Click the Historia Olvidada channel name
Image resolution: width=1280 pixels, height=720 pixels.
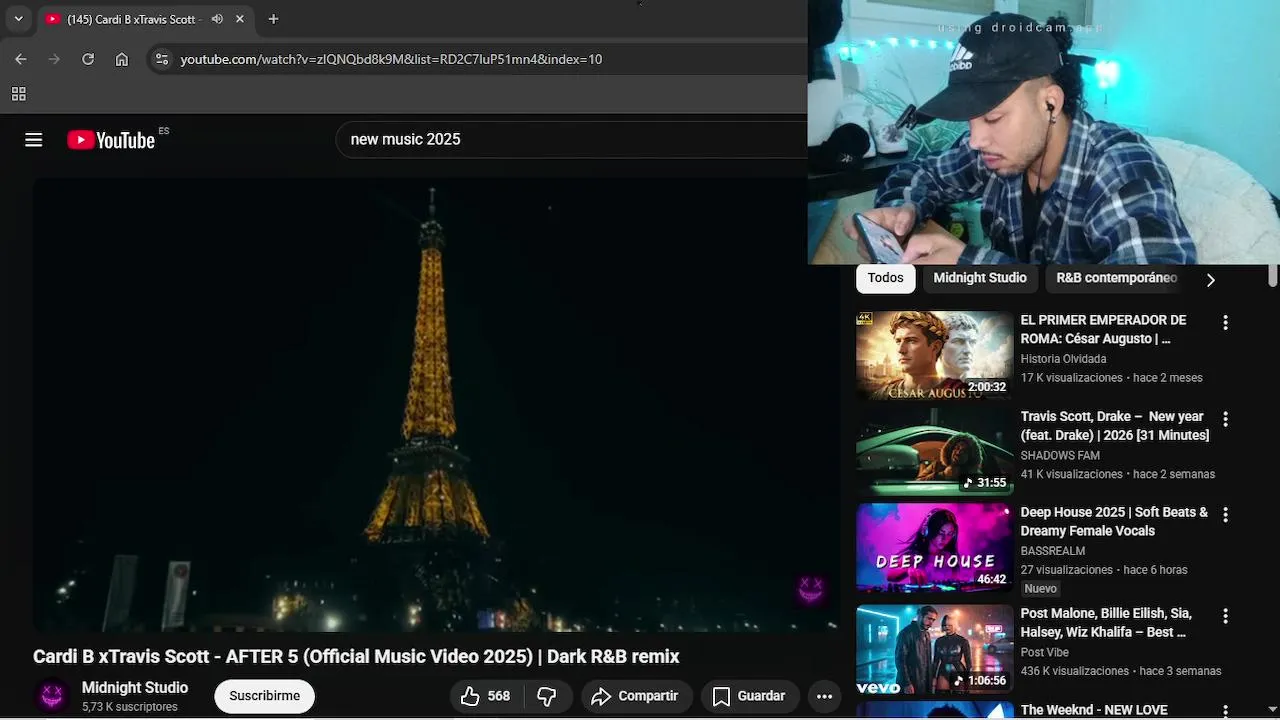[x=1063, y=359]
